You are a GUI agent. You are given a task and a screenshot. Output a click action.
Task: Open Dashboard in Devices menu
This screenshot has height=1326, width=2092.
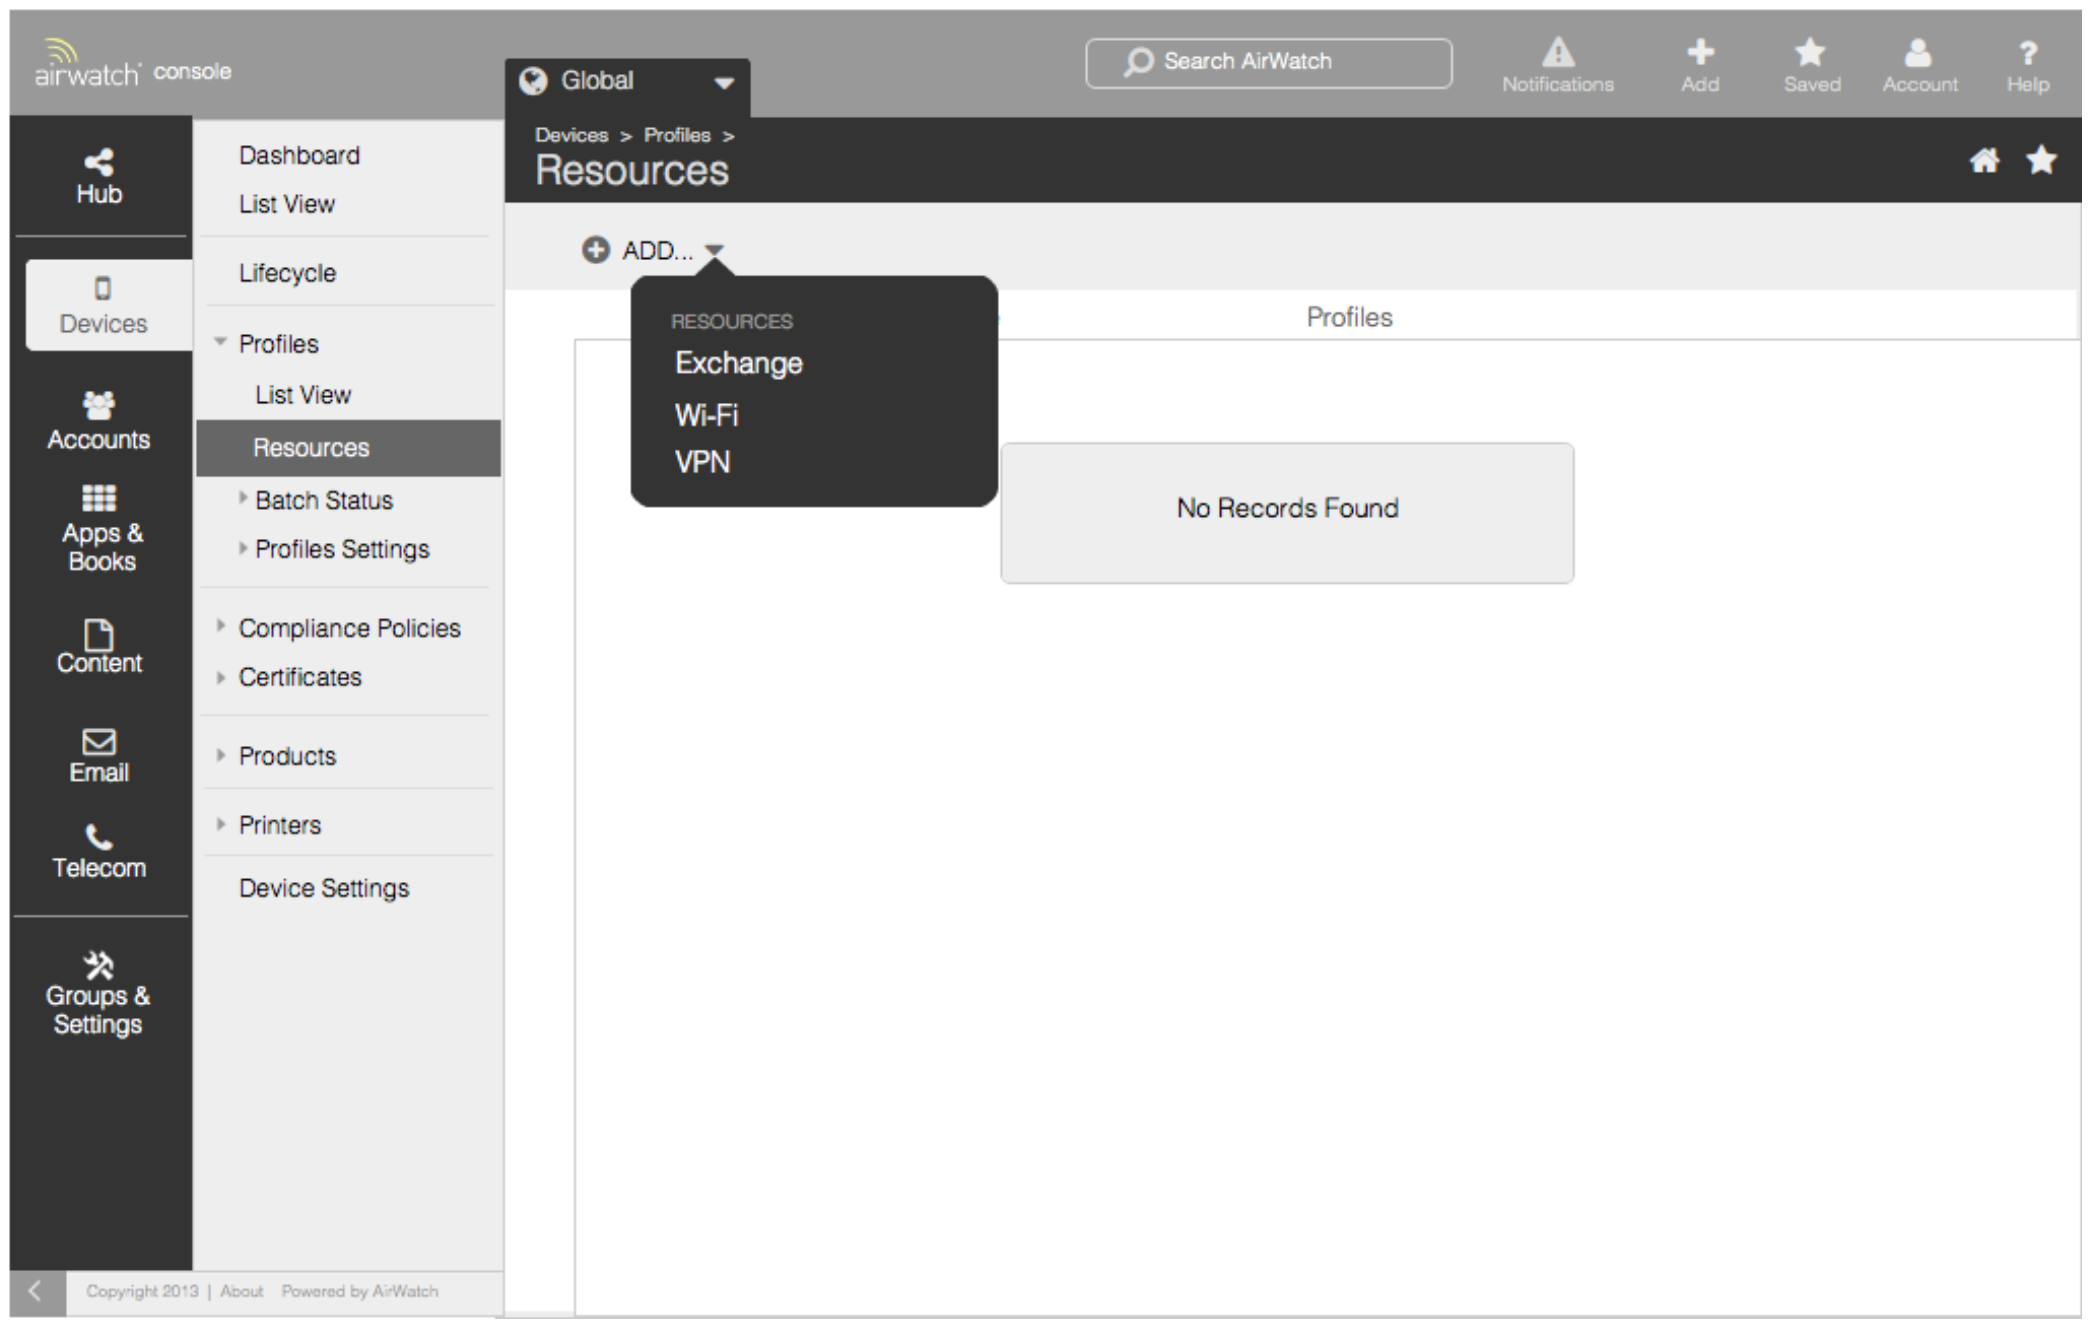click(299, 155)
